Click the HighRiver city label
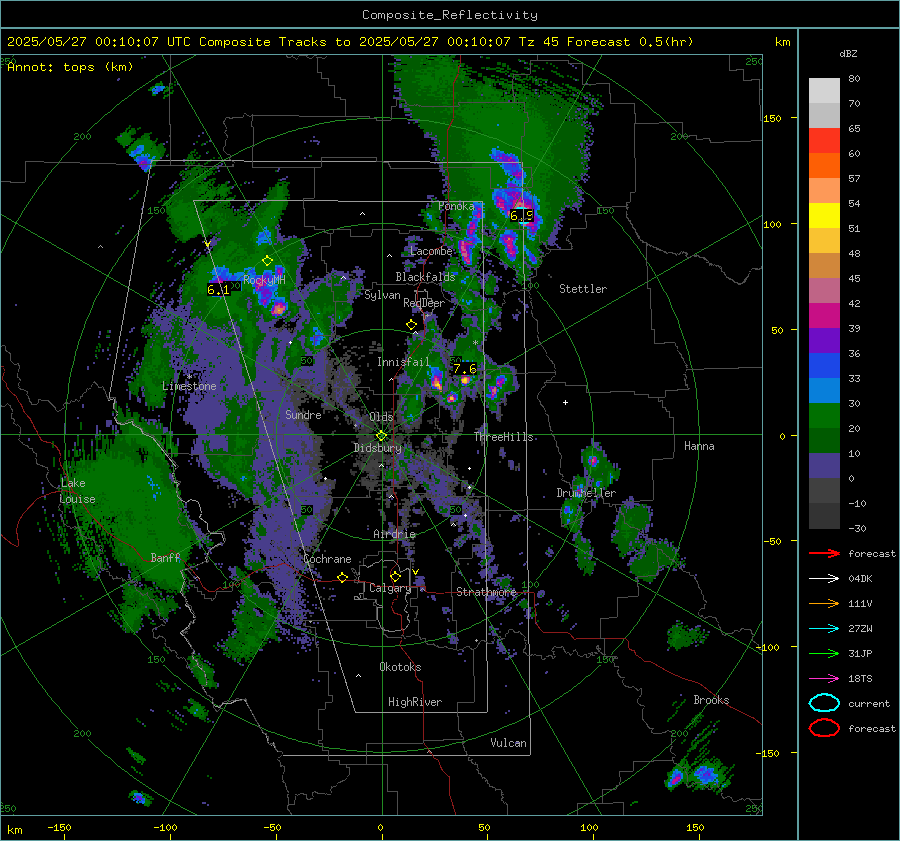Image resolution: width=900 pixels, height=841 pixels. coord(415,702)
